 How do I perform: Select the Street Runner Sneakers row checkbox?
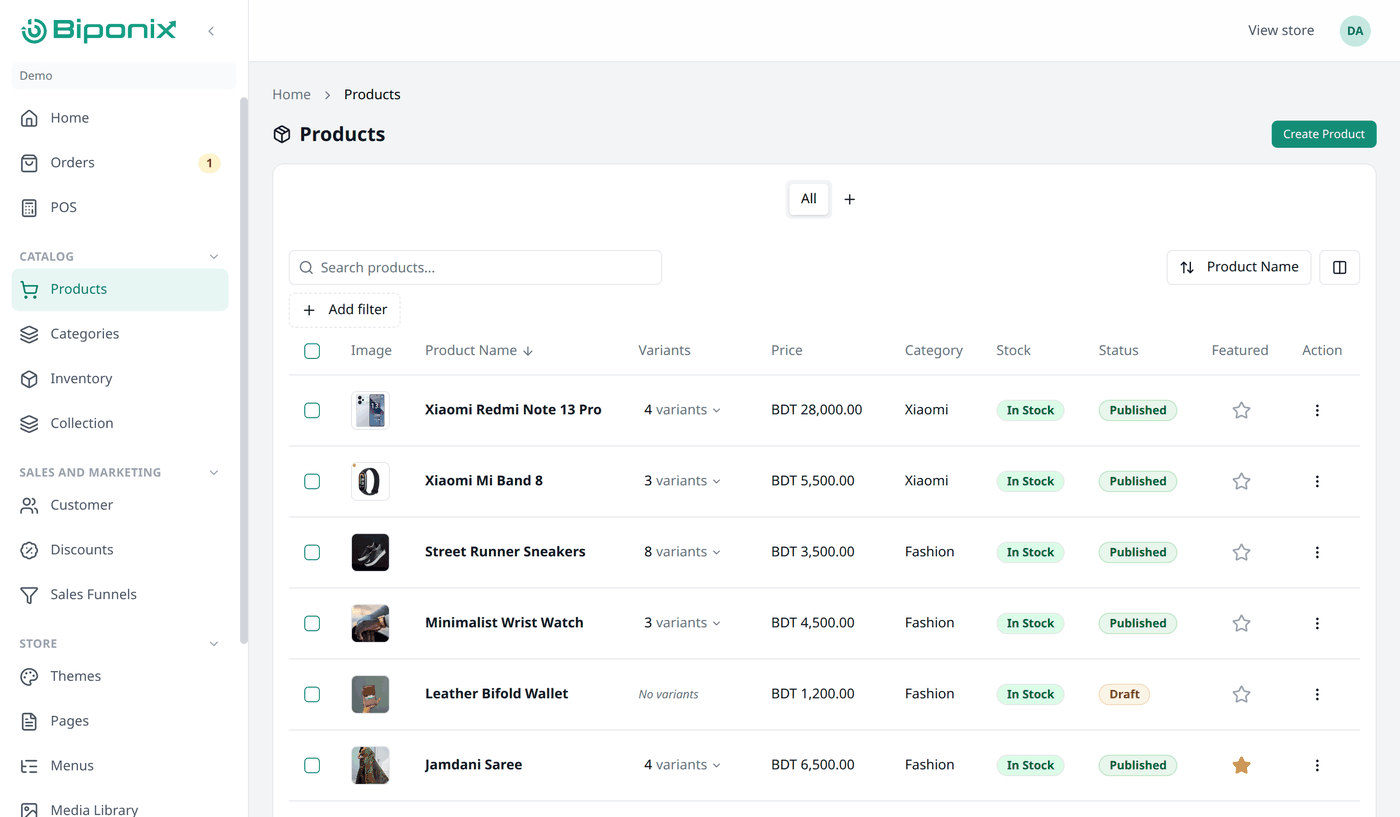click(312, 552)
